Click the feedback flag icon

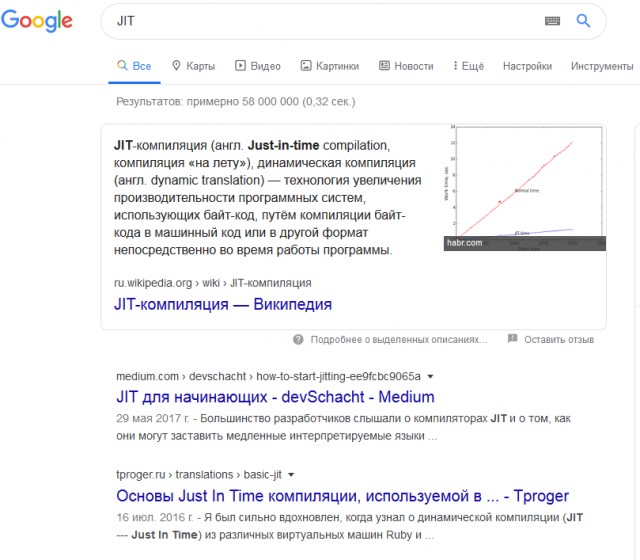[513, 339]
